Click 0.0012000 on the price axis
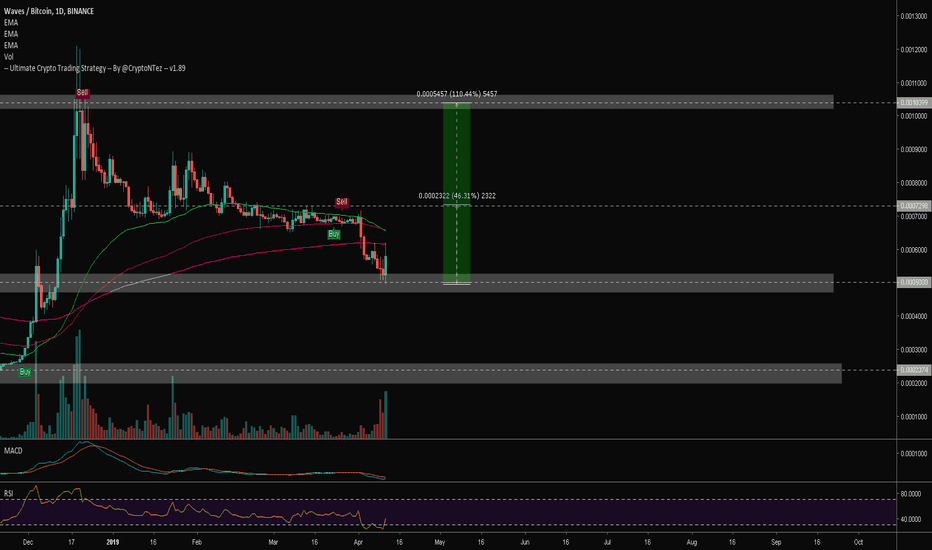Image resolution: width=932 pixels, height=550 pixels. click(x=914, y=49)
